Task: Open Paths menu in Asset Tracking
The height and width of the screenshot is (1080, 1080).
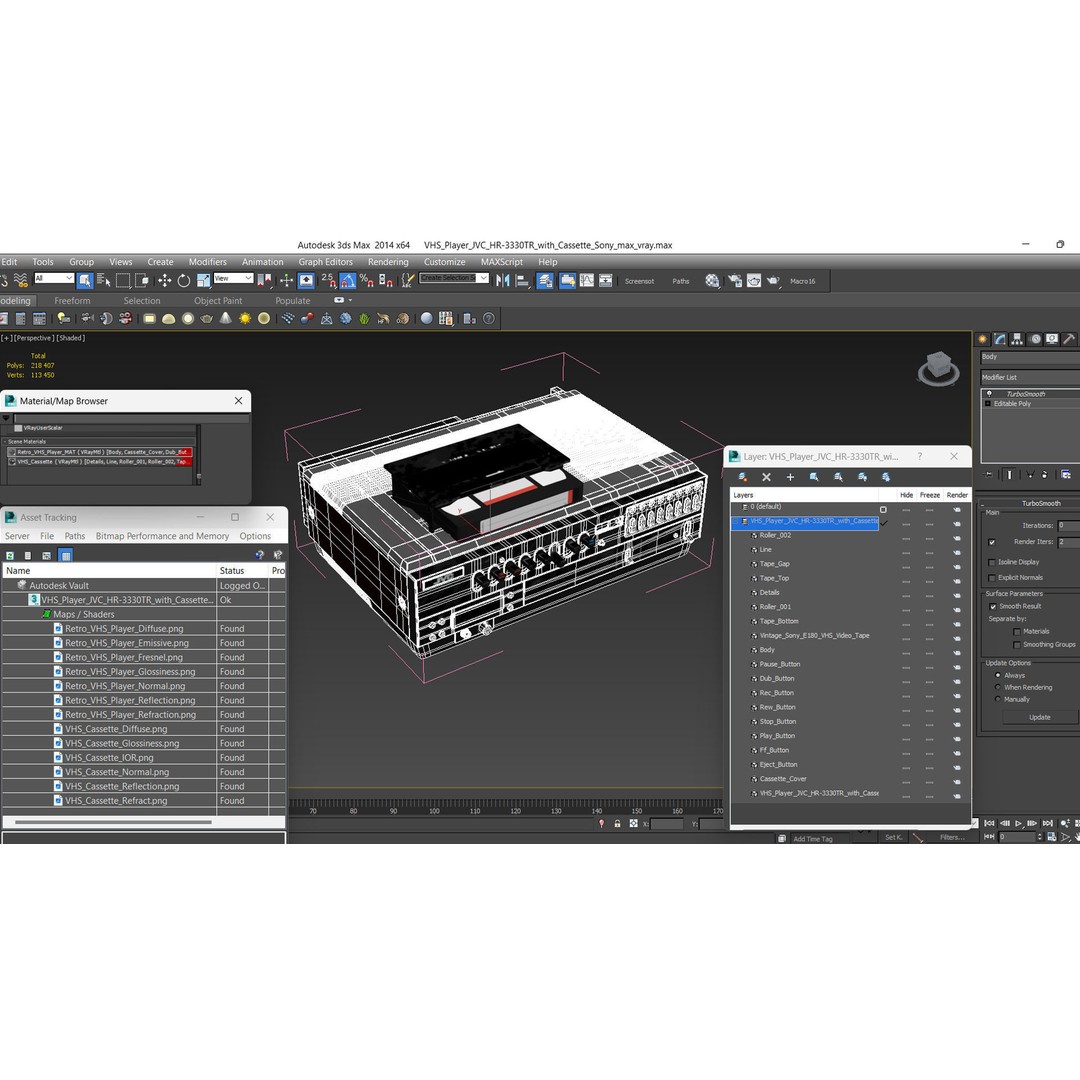Action: click(74, 536)
